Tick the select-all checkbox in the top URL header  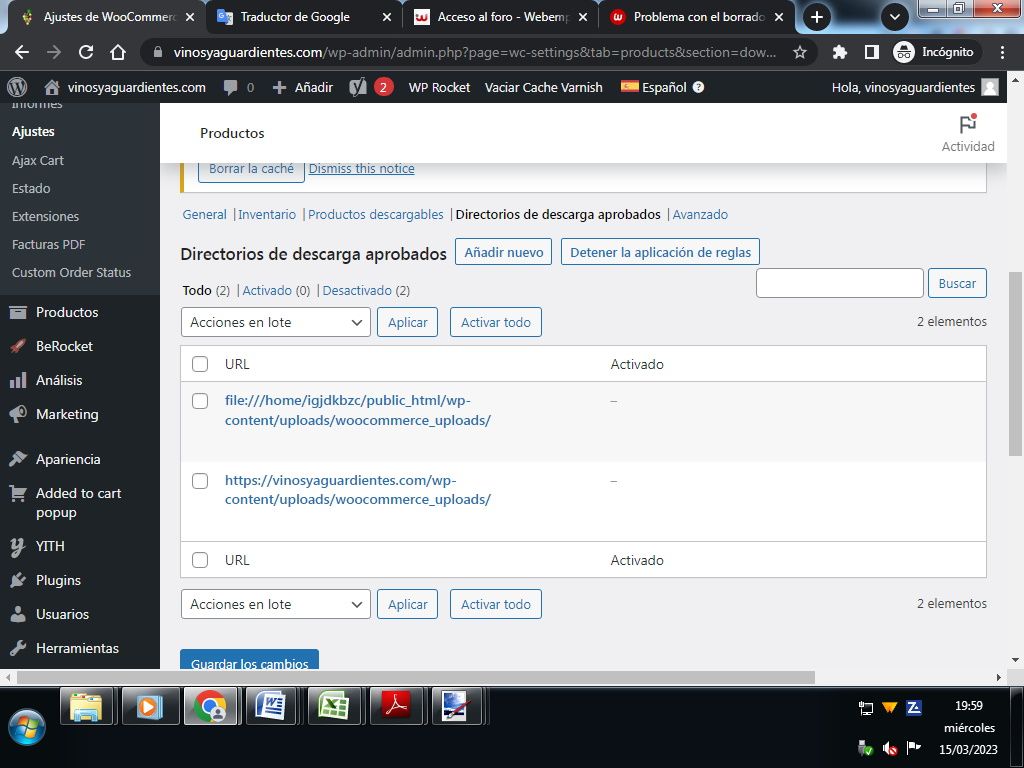click(200, 364)
